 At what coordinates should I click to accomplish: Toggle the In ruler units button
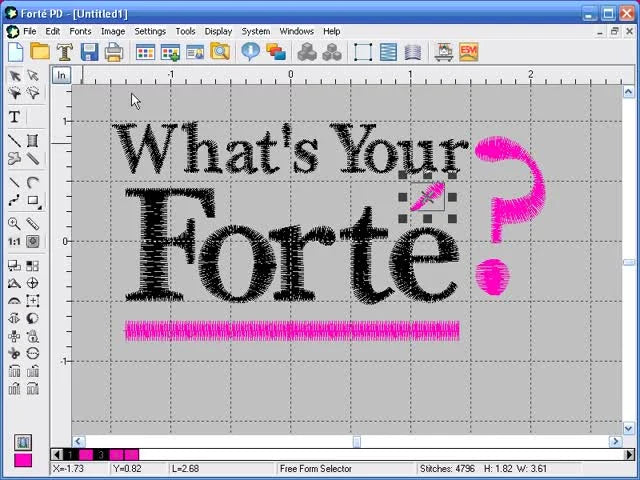point(61,75)
